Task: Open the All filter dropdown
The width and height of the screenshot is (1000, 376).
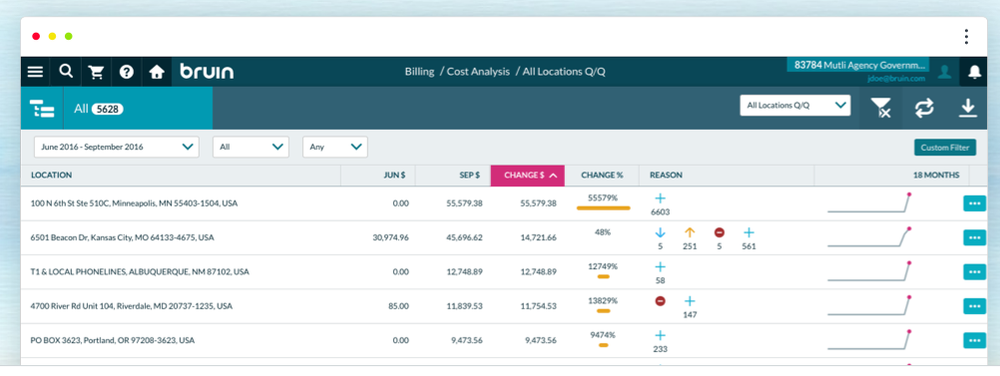Action: pyautogui.click(x=251, y=147)
